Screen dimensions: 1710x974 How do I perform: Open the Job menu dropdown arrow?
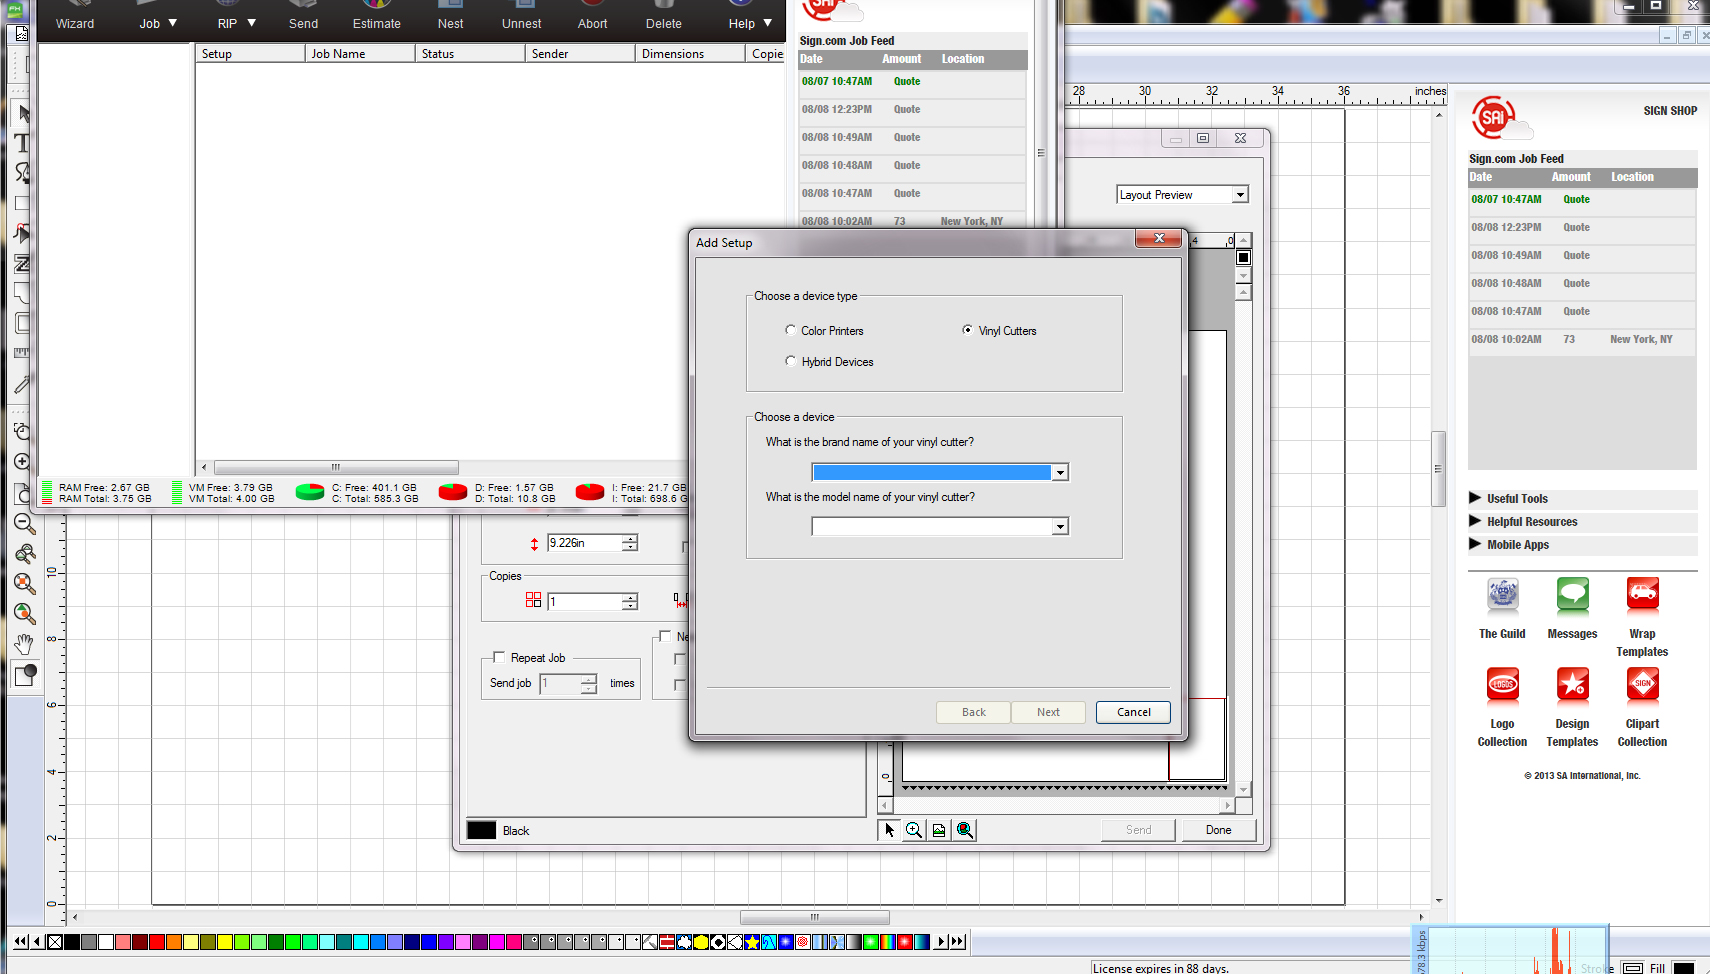(172, 23)
